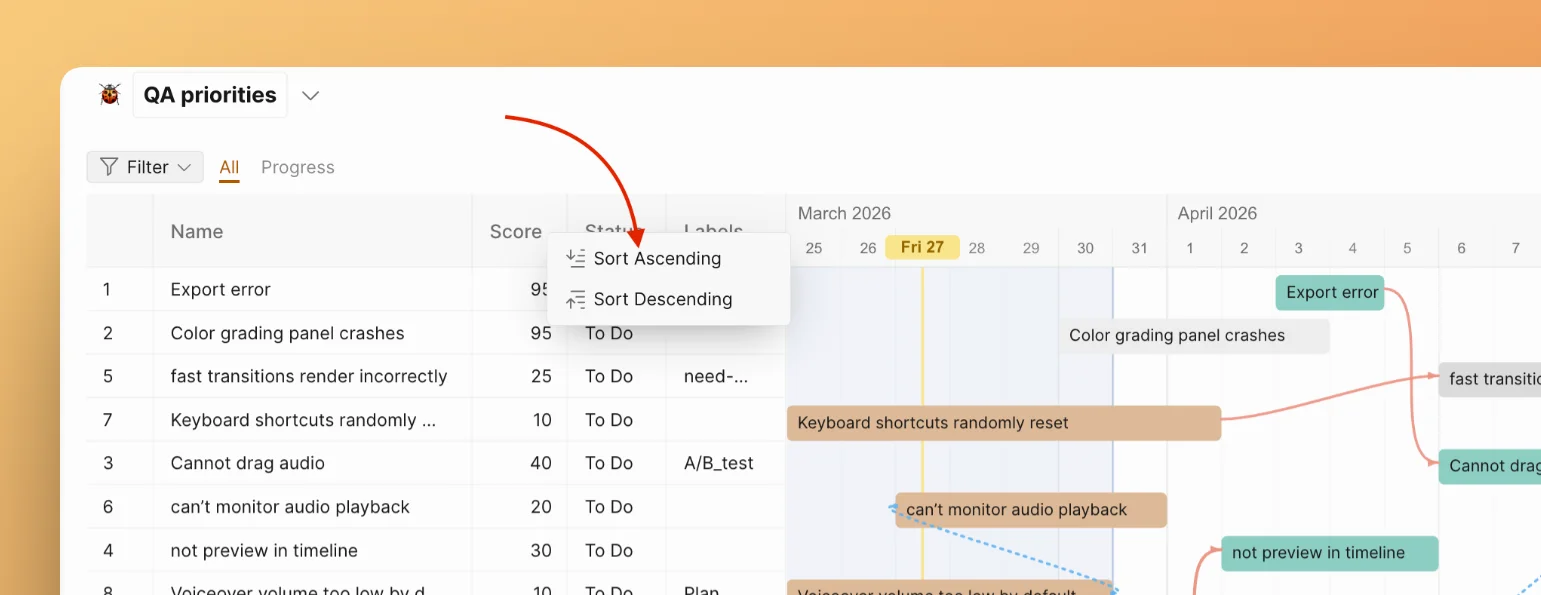The image size is (1541, 595).
Task: Click the Sort Ascending icon
Action: (575, 258)
